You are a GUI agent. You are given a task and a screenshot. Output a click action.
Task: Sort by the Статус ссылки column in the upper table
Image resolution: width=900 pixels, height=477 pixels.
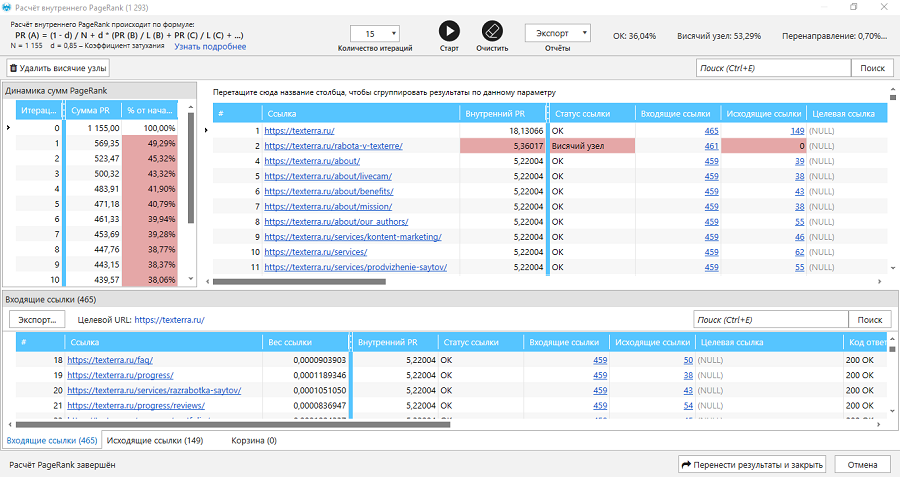pyautogui.click(x=592, y=114)
